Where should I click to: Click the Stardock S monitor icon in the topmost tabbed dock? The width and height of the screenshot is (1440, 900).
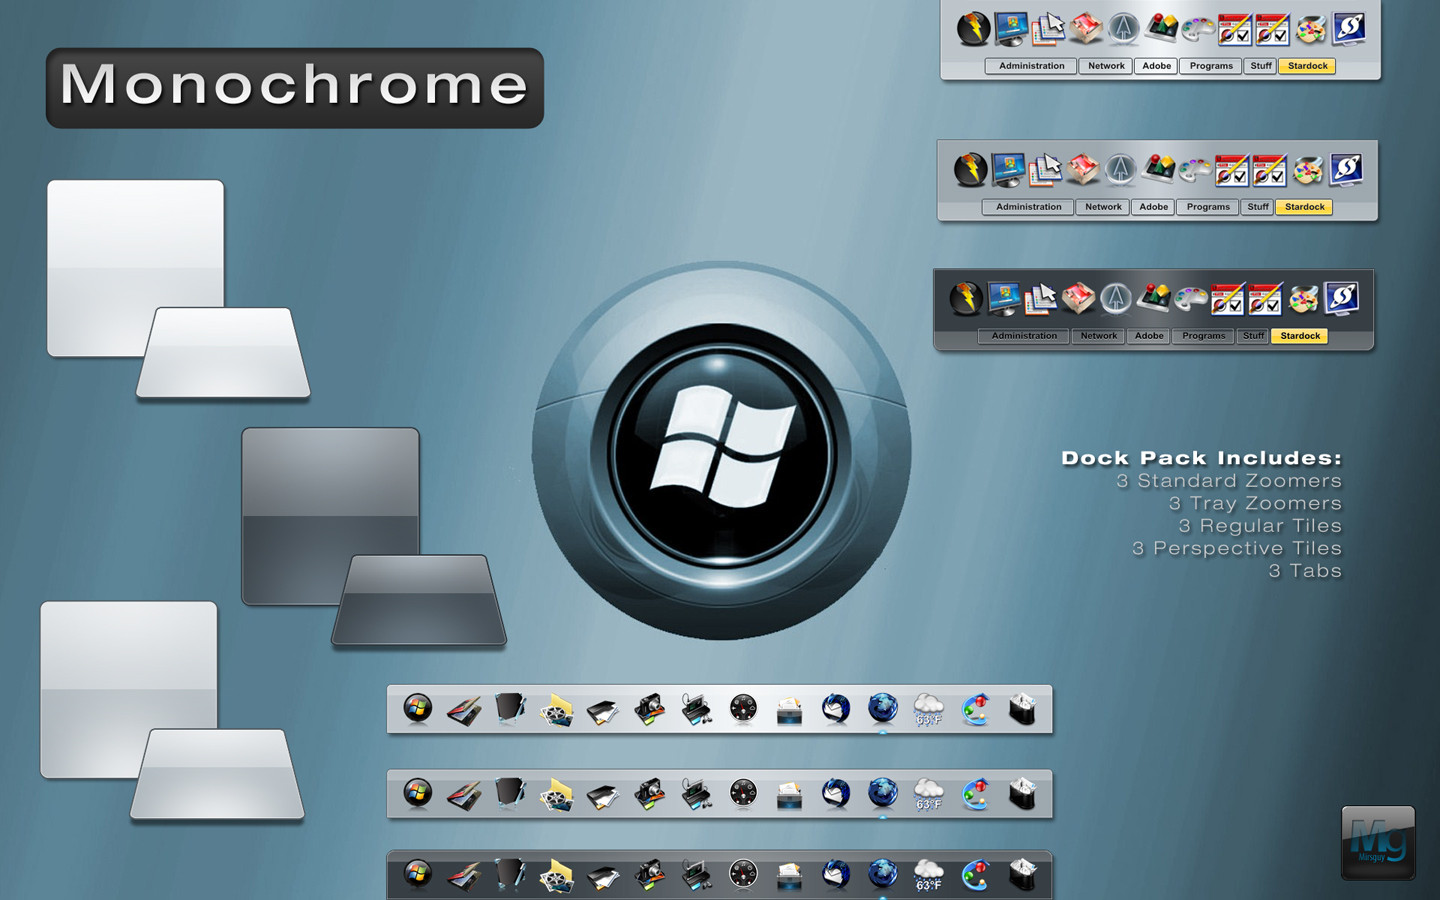1348,28
